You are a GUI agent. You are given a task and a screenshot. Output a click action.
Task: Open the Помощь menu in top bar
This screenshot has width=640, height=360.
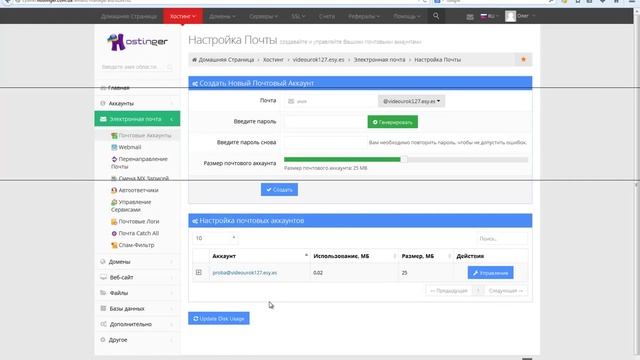(x=407, y=16)
